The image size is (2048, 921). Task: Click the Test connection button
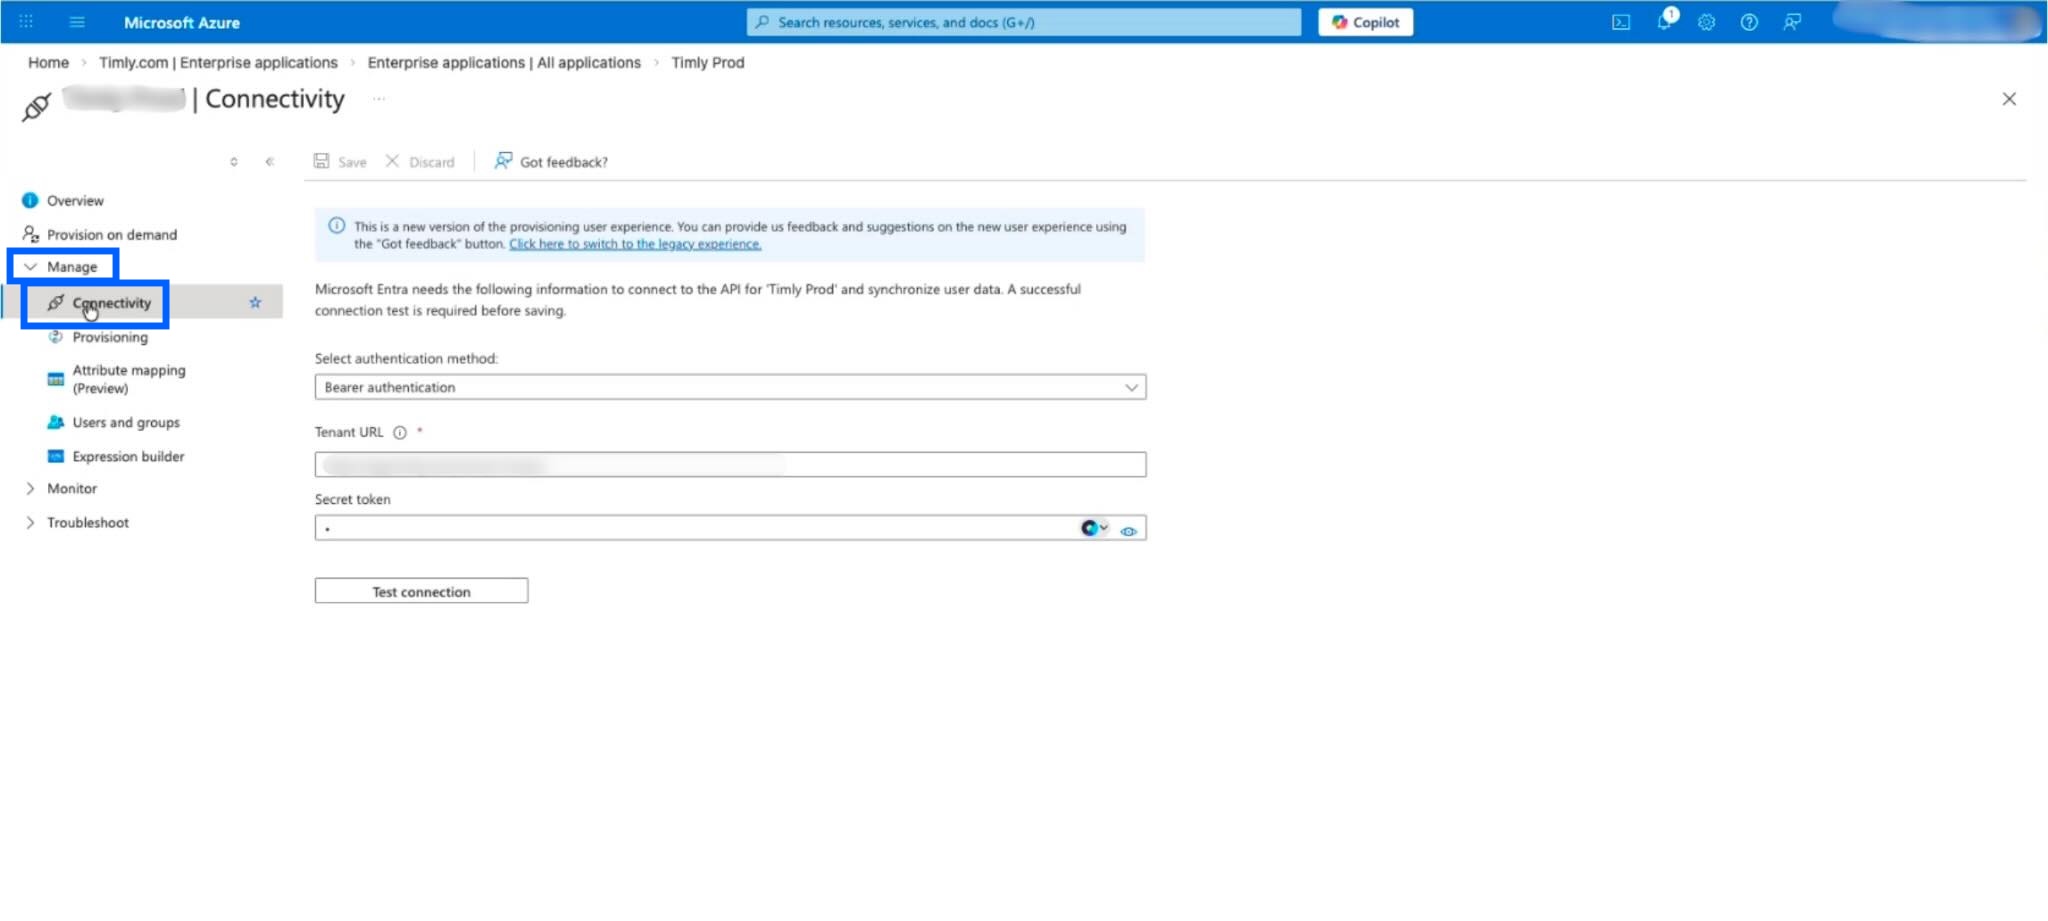pos(421,591)
